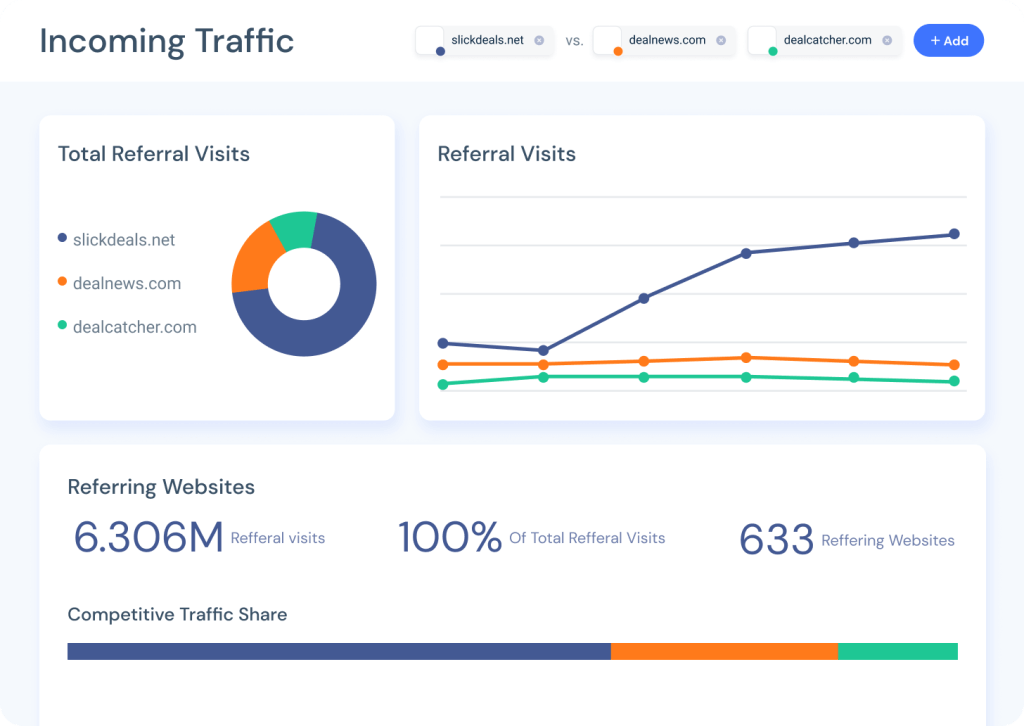Viewport: 1024px width, 726px height.
Task: Click dealcatcher.com in the donut chart legend
Action: (135, 327)
